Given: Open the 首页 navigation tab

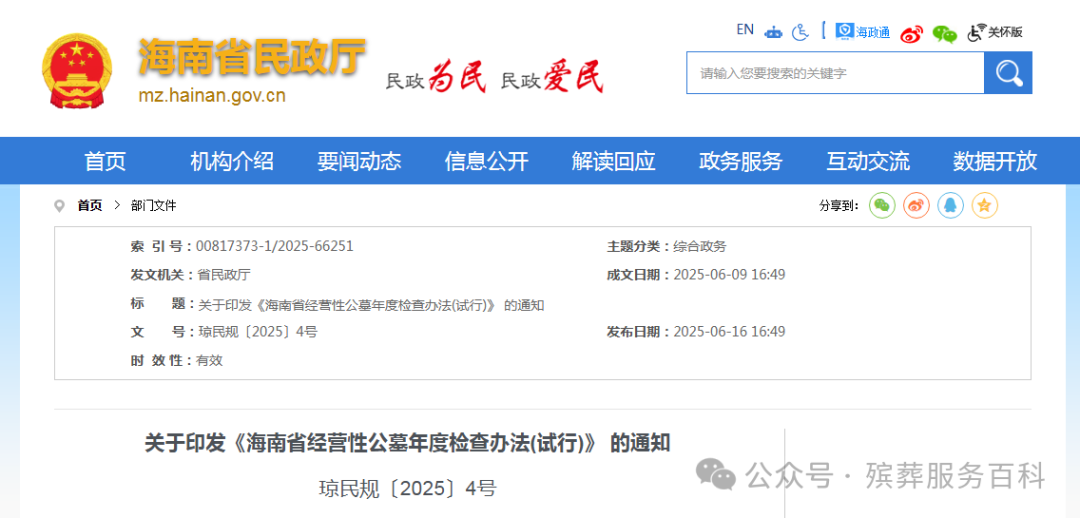Looking at the screenshot, I should coord(105,161).
